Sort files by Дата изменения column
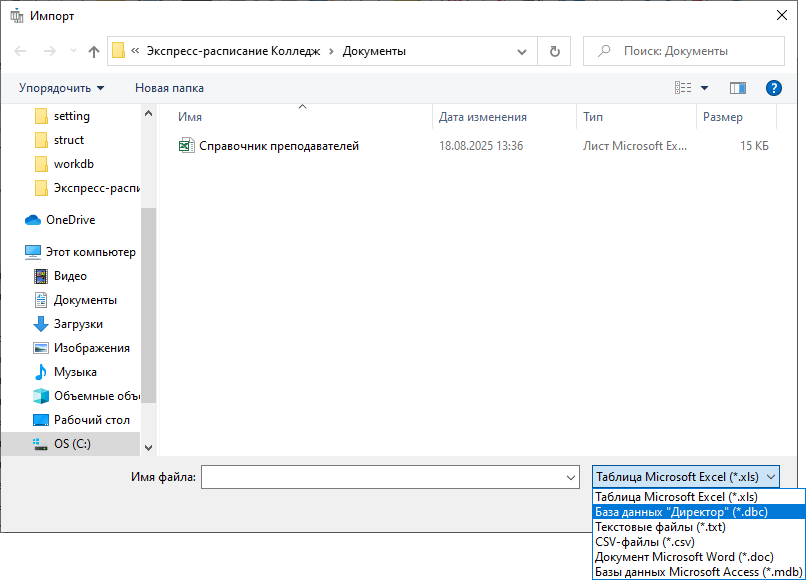This screenshot has width=806, height=580. pyautogui.click(x=482, y=117)
